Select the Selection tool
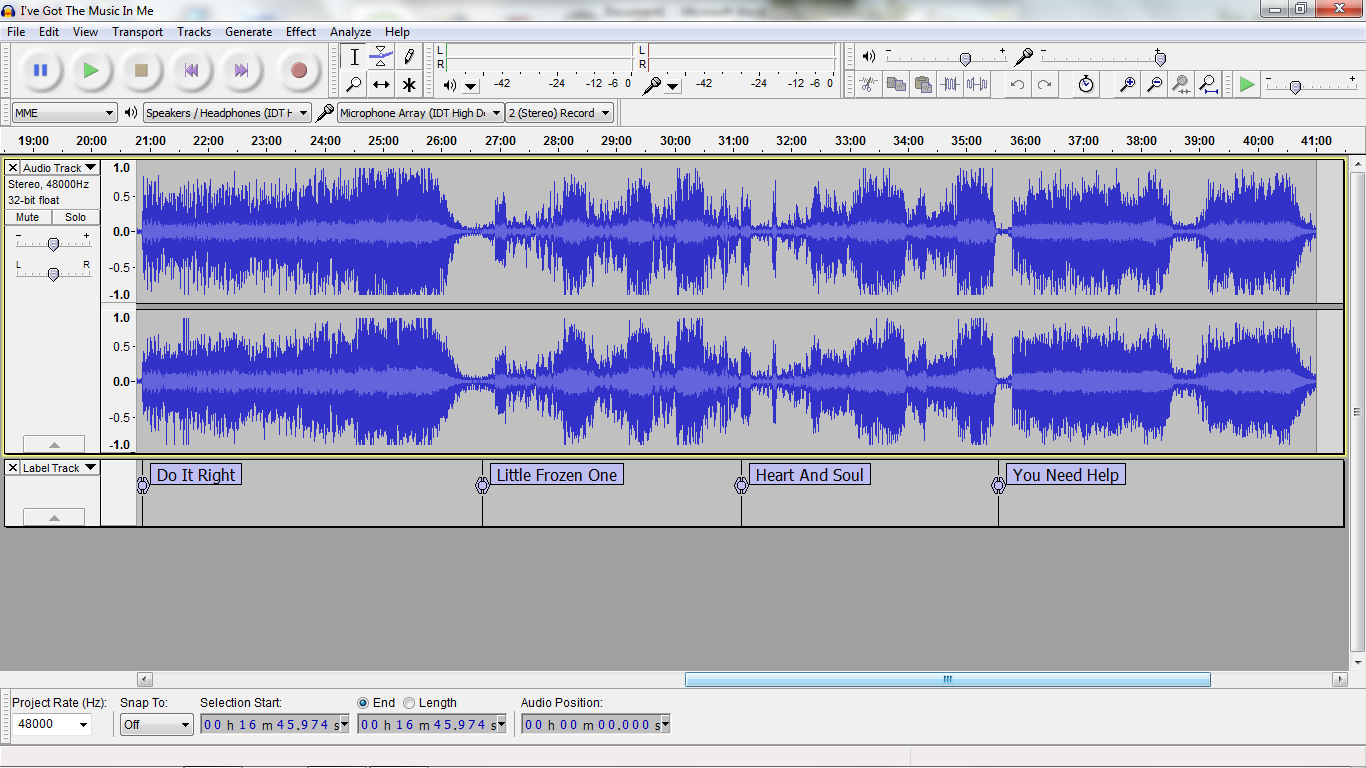 pyautogui.click(x=354, y=57)
